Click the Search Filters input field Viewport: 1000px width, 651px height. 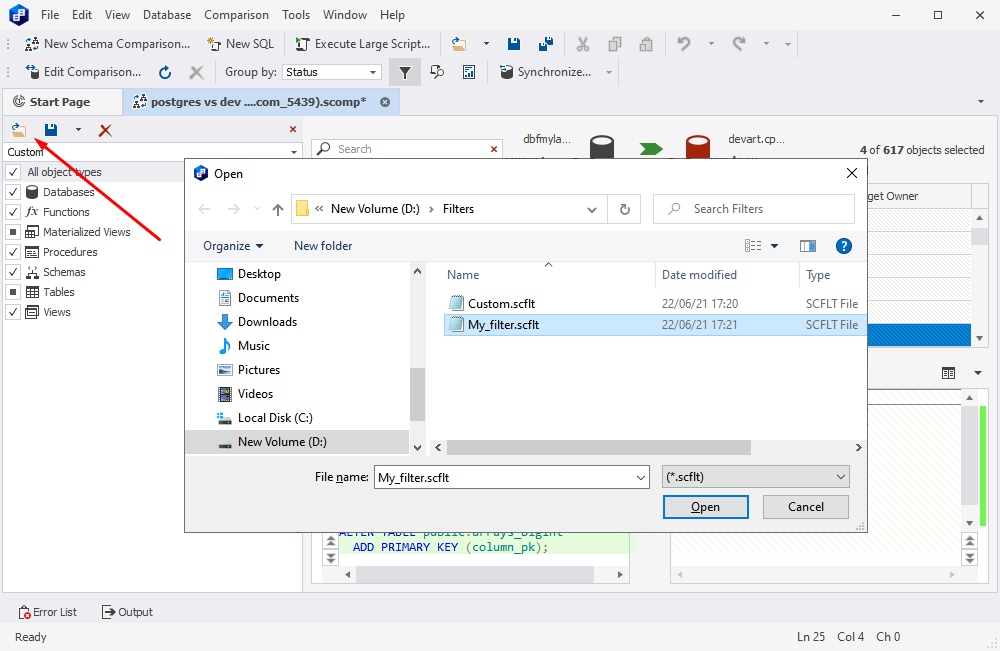(754, 209)
